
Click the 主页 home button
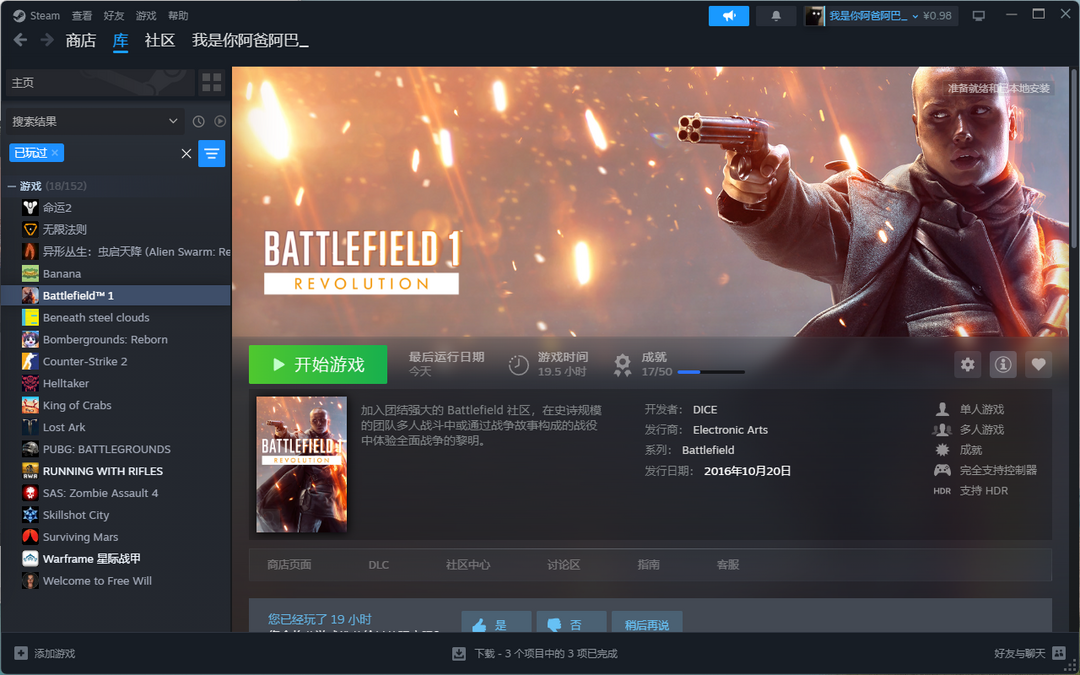click(x=100, y=83)
